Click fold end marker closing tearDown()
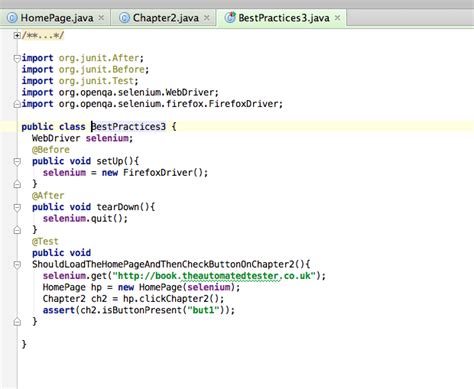 (17, 230)
